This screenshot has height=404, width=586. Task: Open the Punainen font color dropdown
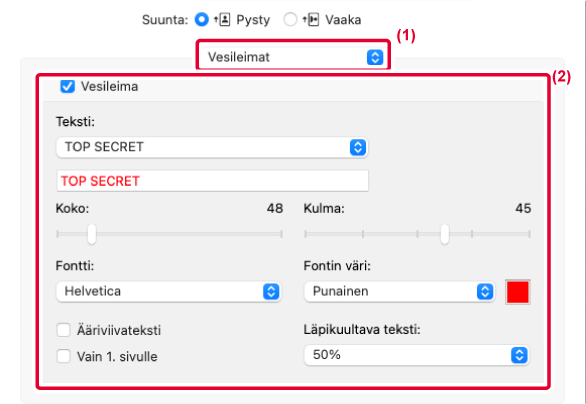point(400,292)
